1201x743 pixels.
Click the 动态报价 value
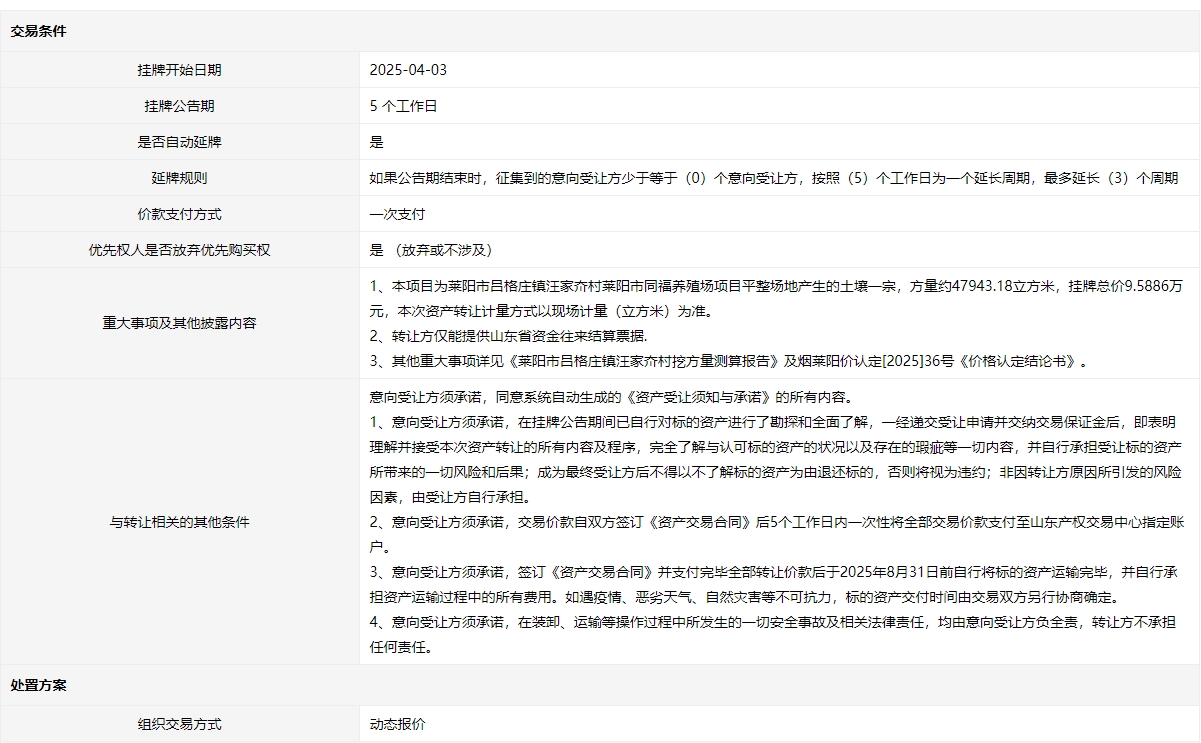click(397, 724)
